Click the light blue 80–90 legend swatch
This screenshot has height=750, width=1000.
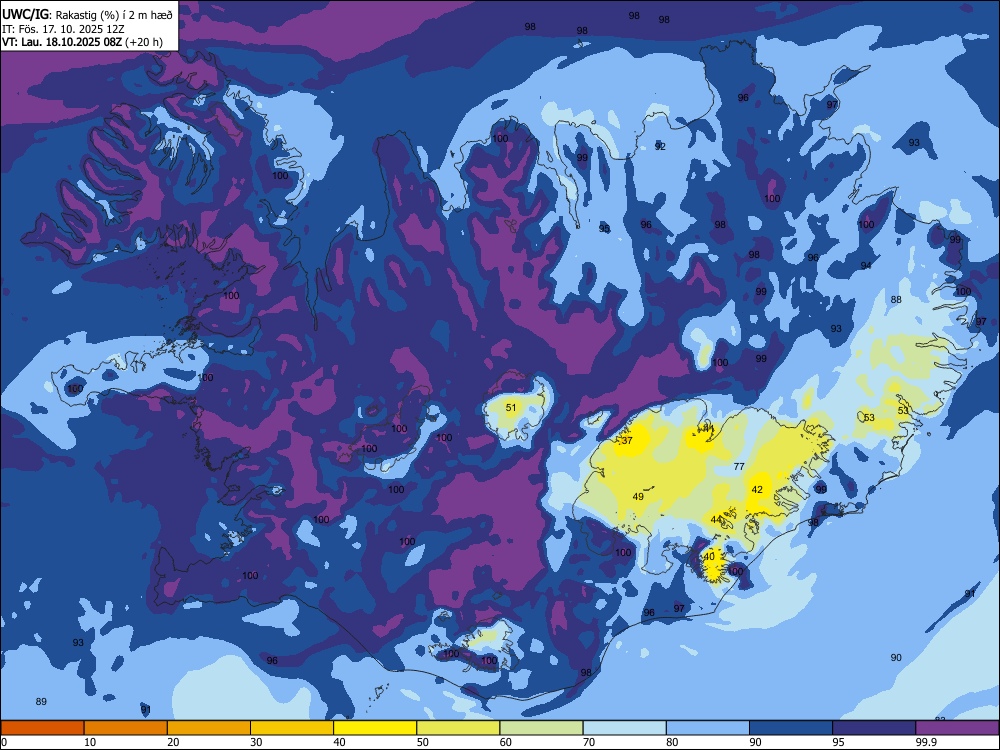tap(708, 728)
